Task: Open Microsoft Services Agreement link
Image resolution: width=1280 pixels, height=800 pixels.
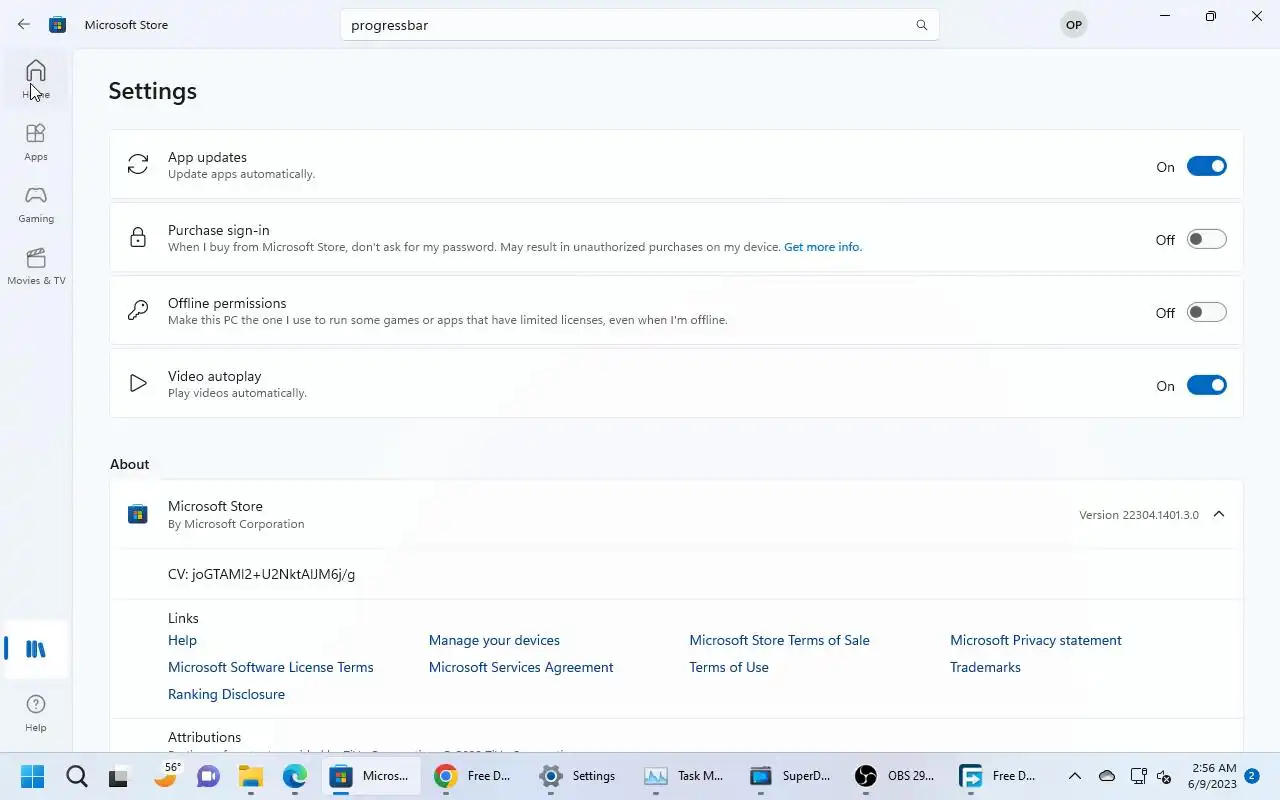Action: pos(521,667)
